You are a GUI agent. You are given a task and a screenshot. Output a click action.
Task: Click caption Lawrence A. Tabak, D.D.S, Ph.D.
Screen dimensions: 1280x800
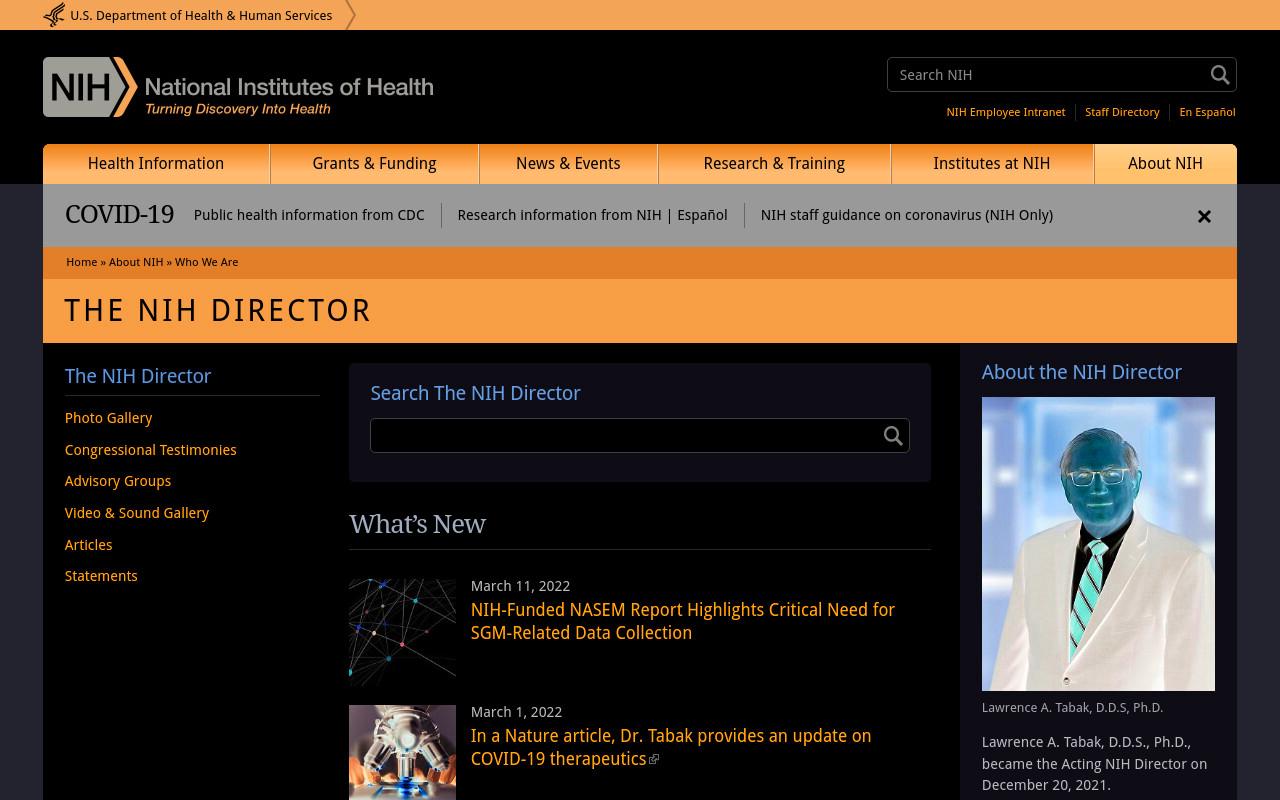click(x=1072, y=707)
